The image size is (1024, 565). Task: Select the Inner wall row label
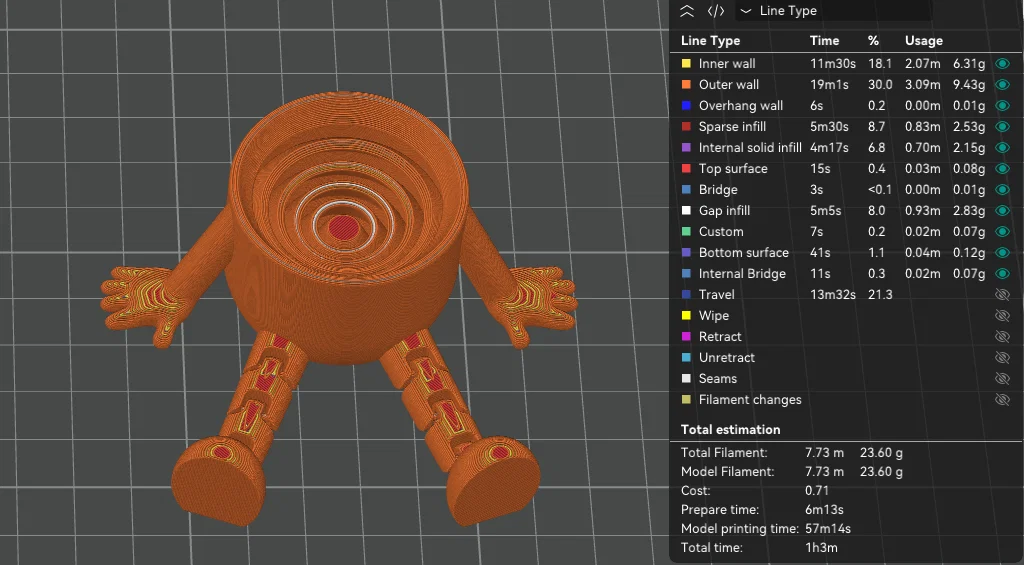pos(727,63)
